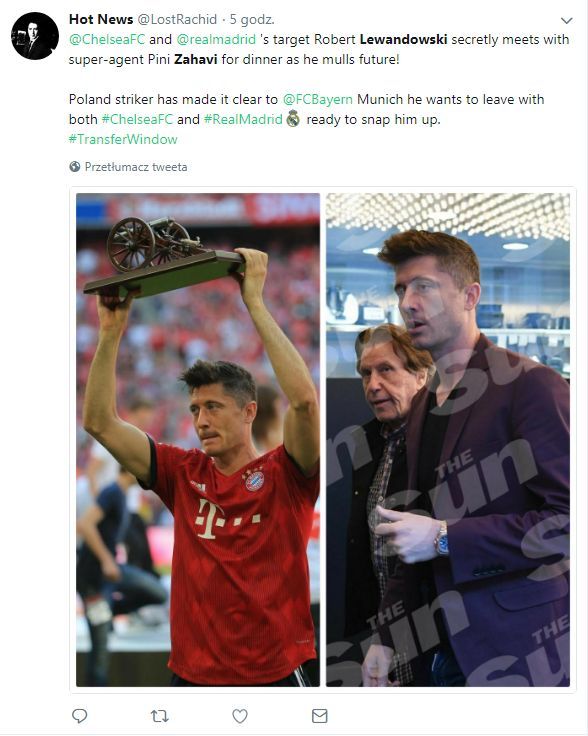Retweet this post with the arrows icon
Image resolution: width=588 pixels, height=736 pixels.
pos(160,716)
